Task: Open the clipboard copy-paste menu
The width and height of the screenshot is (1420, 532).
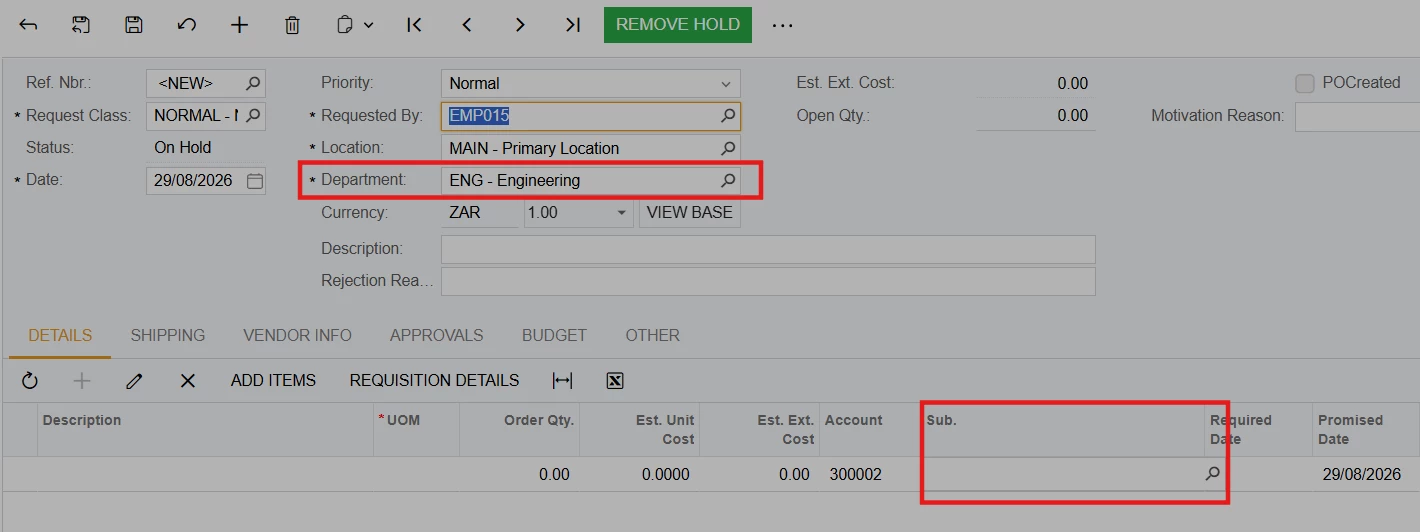Action: tap(354, 25)
